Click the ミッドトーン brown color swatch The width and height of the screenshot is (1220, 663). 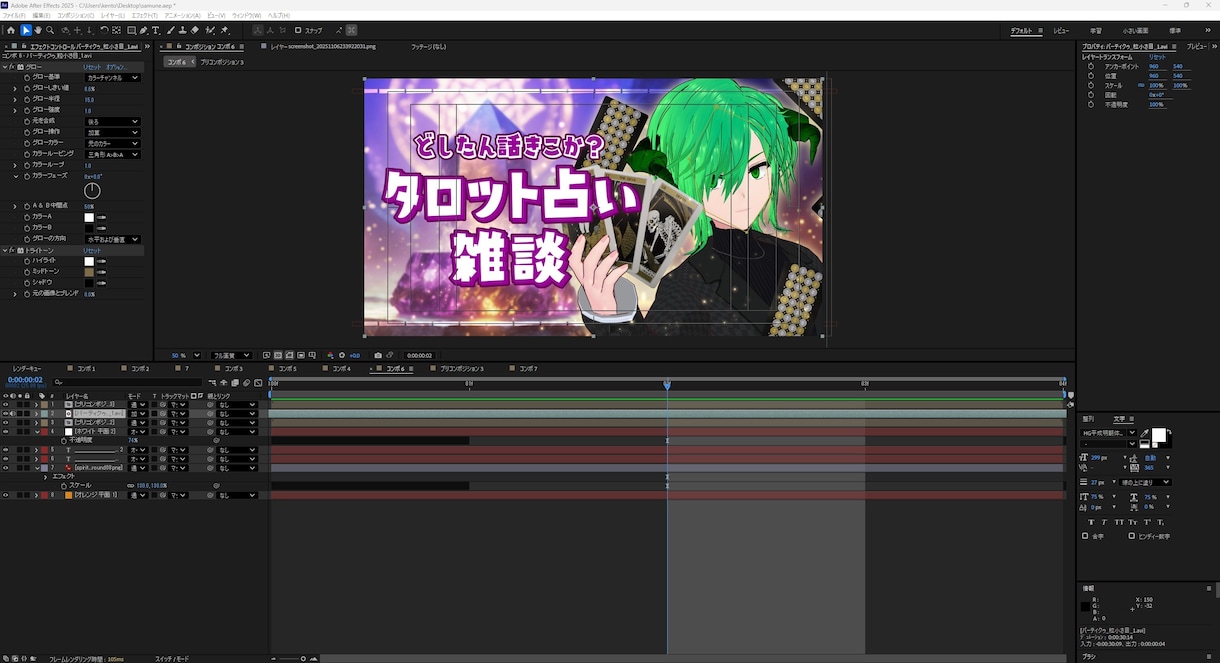(x=89, y=272)
